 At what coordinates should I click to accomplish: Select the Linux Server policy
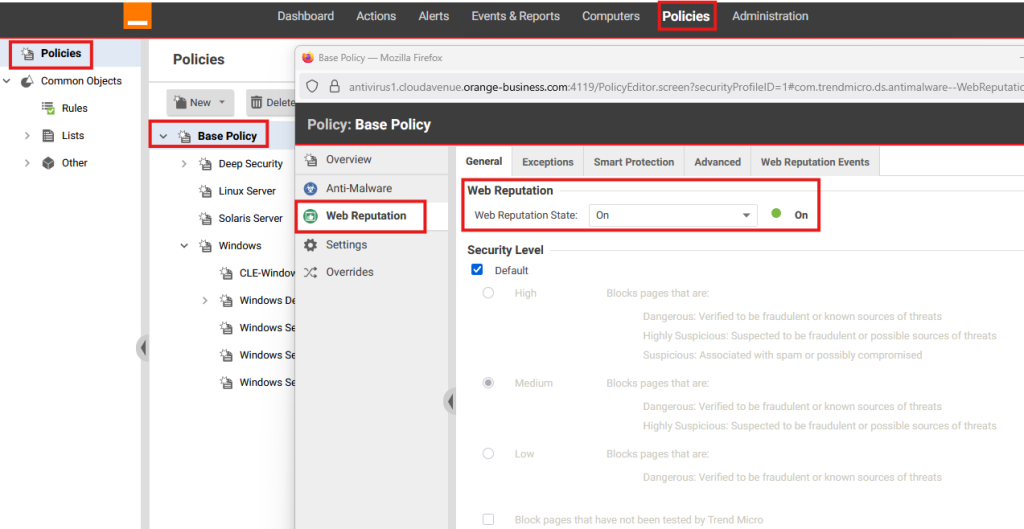click(x=246, y=191)
